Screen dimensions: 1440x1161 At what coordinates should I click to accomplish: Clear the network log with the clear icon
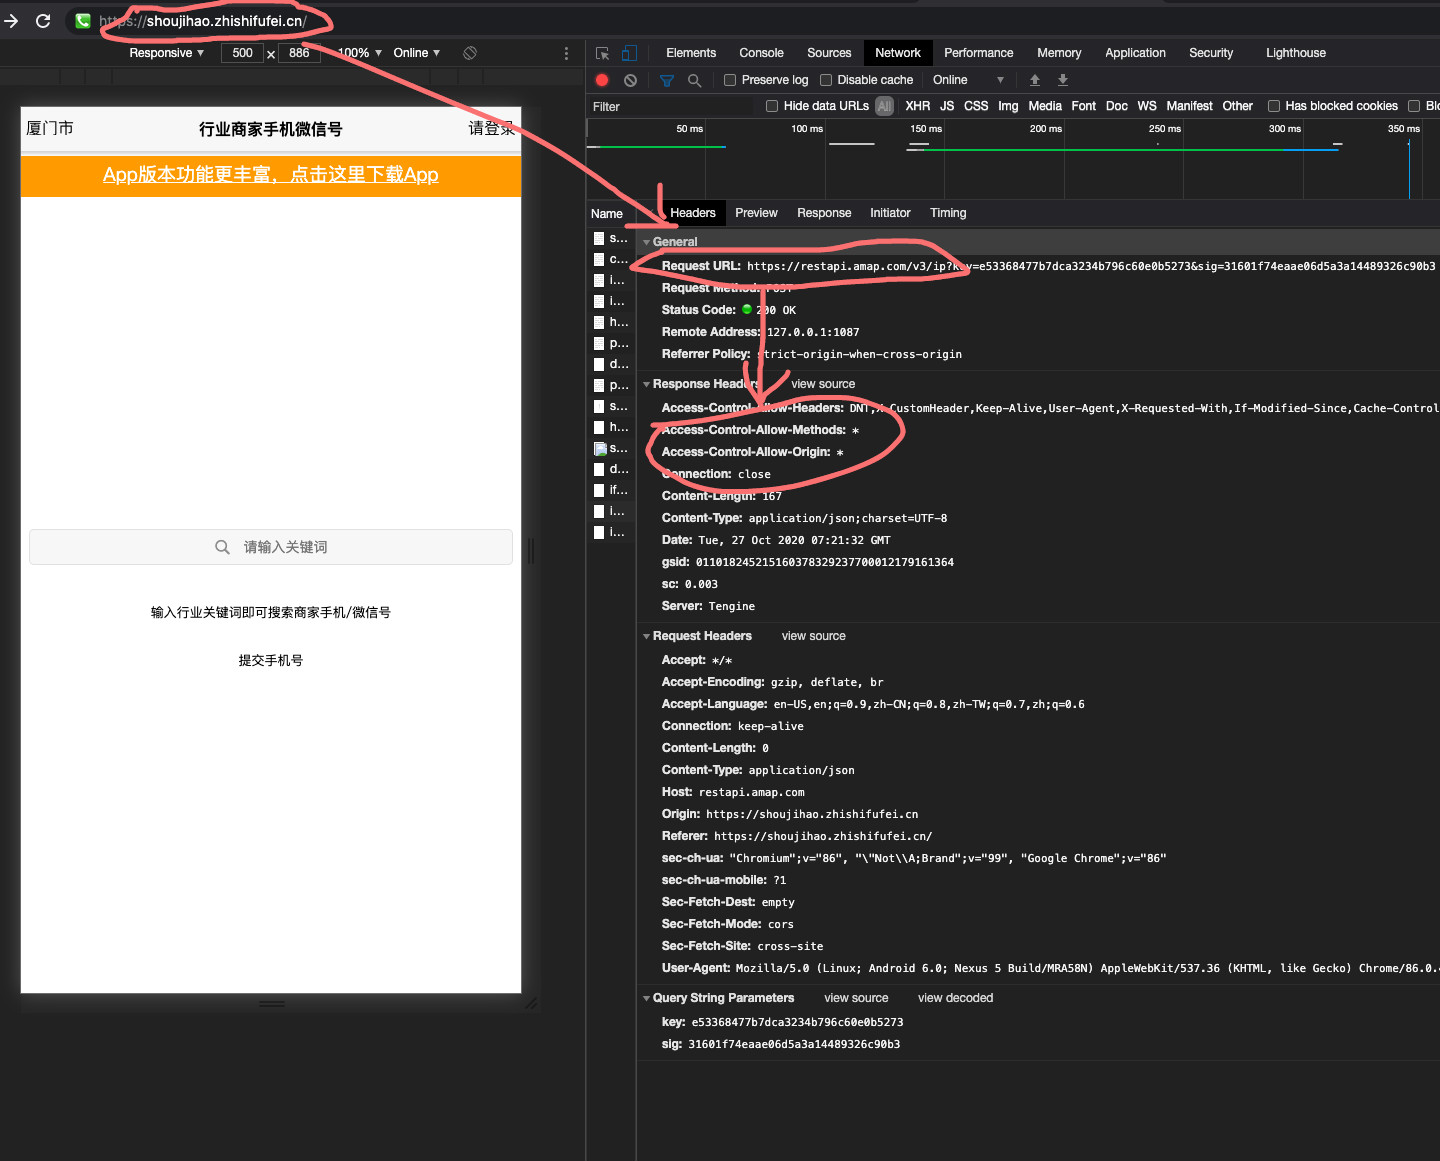pos(630,80)
